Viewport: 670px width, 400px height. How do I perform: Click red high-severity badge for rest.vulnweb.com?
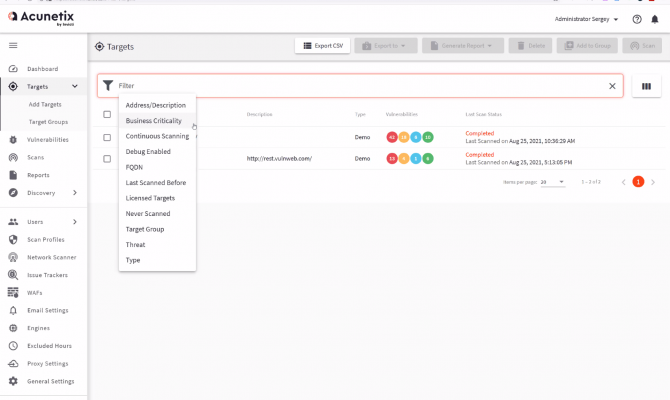pos(392,159)
